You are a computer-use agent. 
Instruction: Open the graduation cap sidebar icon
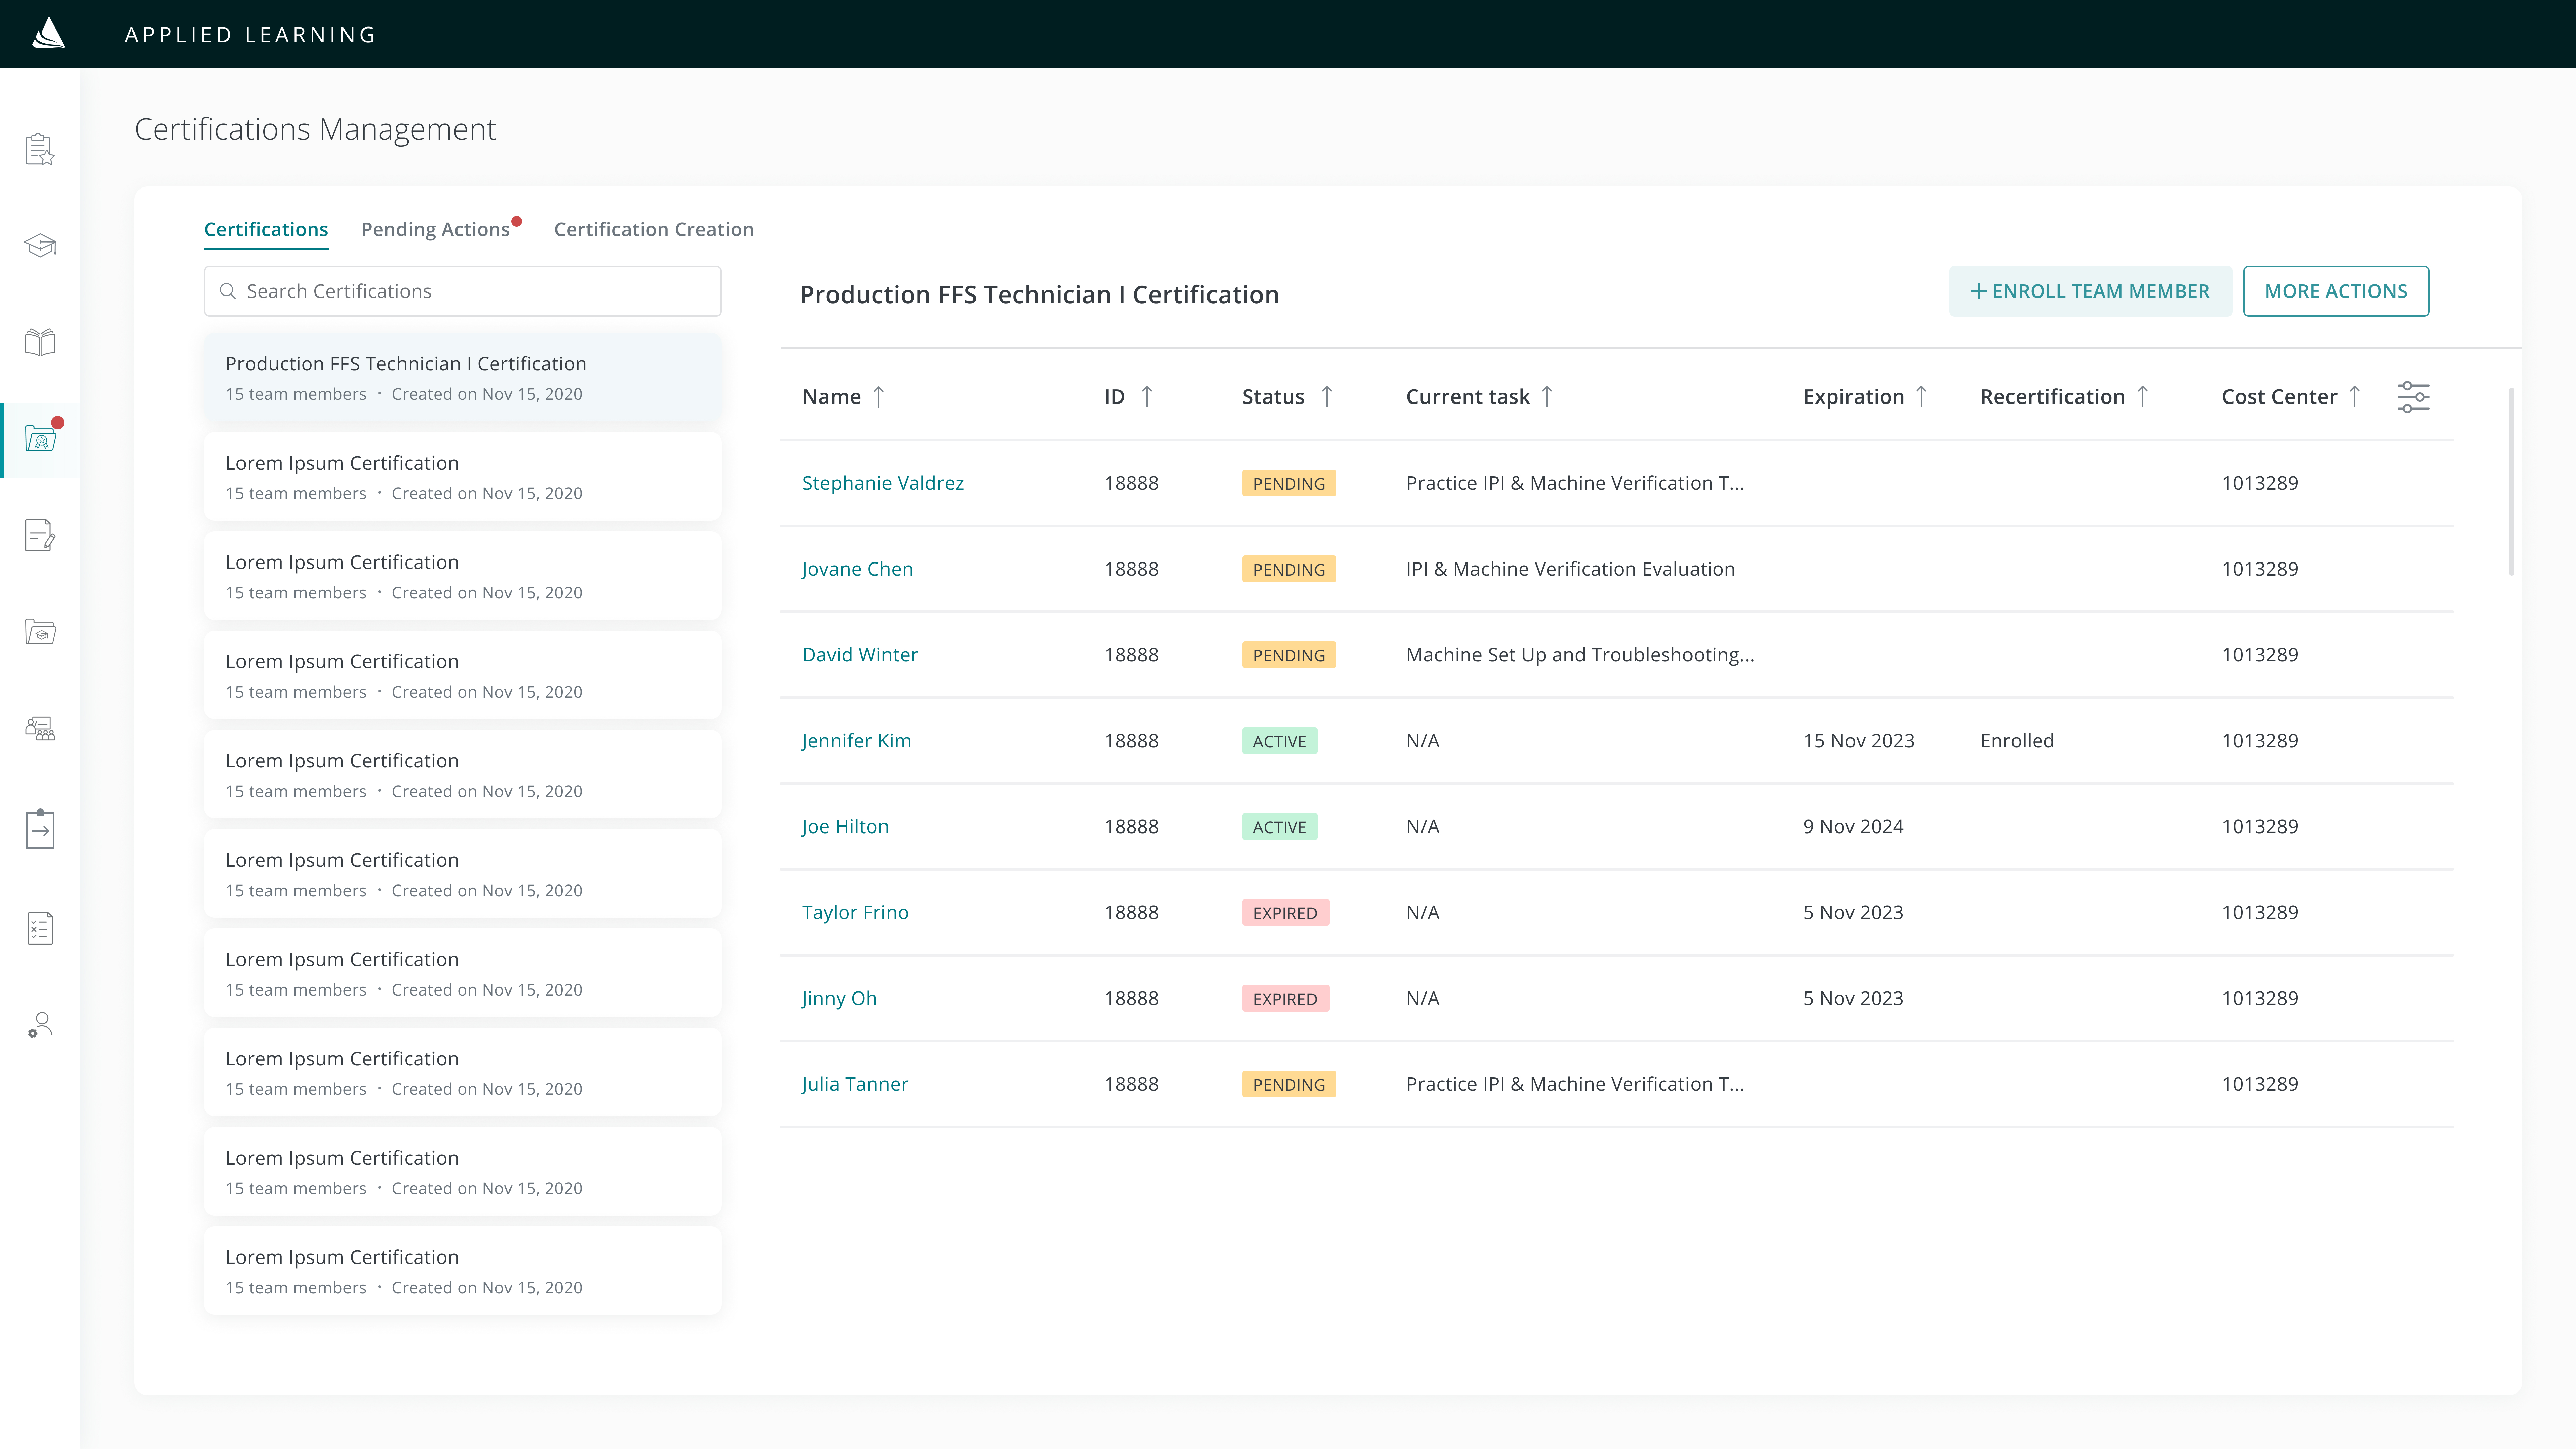[40, 245]
